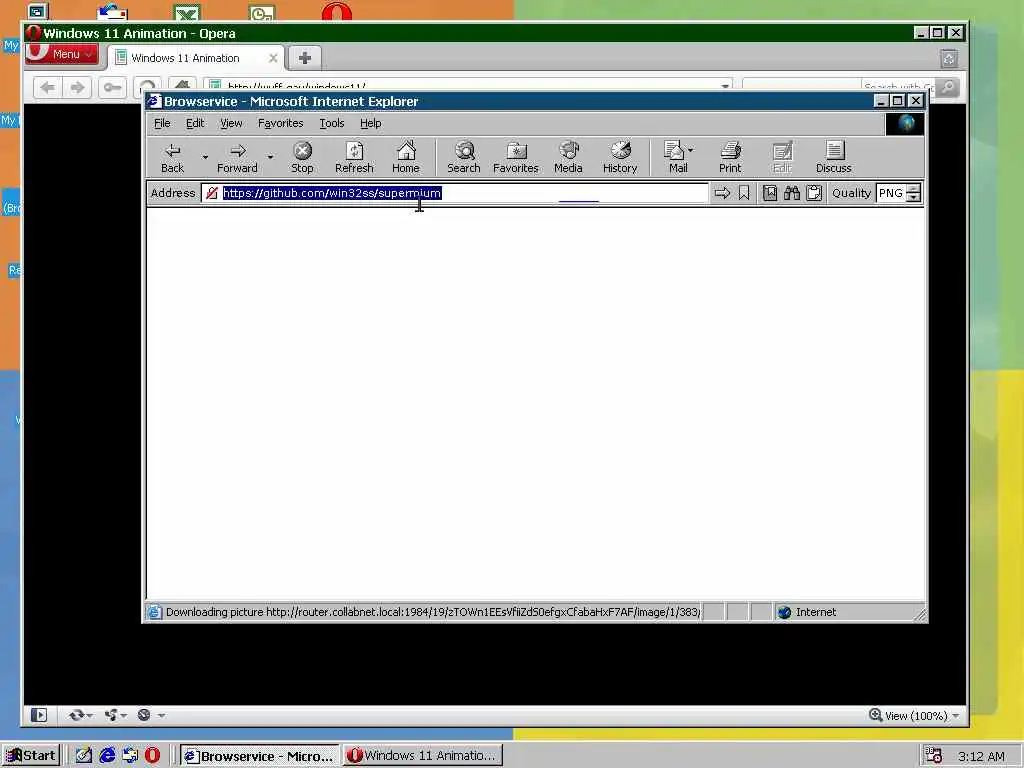Viewport: 1024px width, 768px height.
Task: Switch to Windows 11 Animation taskbar button
Action: point(423,756)
